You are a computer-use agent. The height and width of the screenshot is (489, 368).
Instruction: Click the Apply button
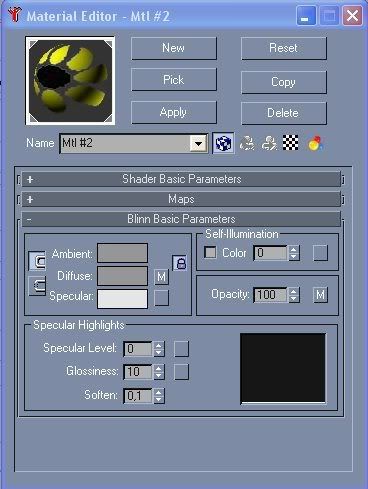coord(174,112)
